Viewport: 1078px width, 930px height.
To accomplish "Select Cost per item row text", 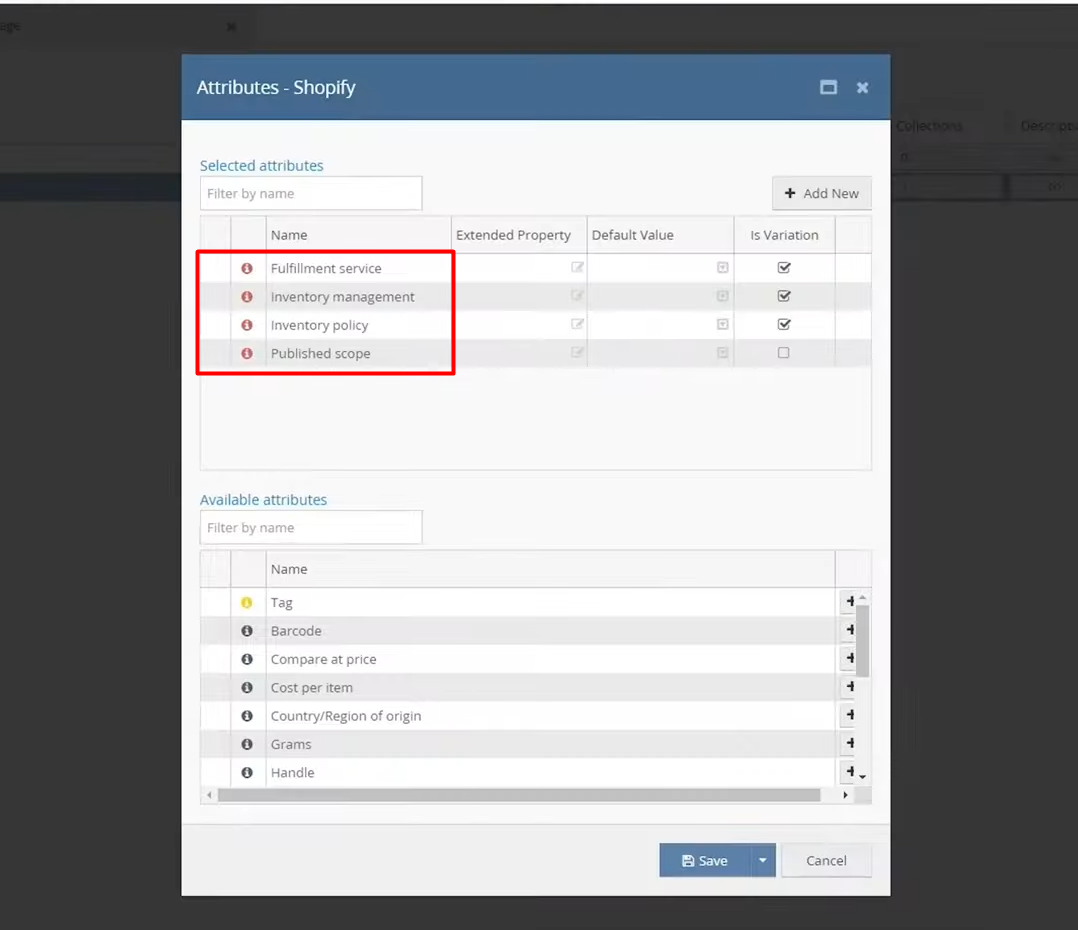I will pyautogui.click(x=311, y=687).
